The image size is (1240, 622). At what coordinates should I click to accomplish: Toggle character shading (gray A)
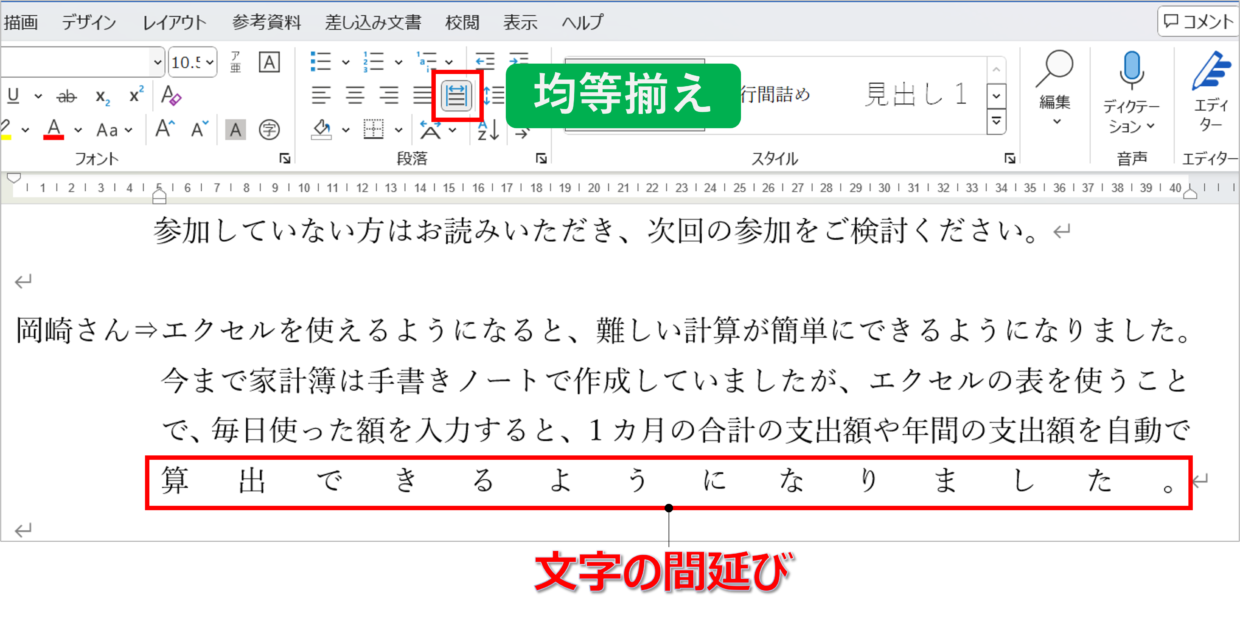pyautogui.click(x=235, y=129)
